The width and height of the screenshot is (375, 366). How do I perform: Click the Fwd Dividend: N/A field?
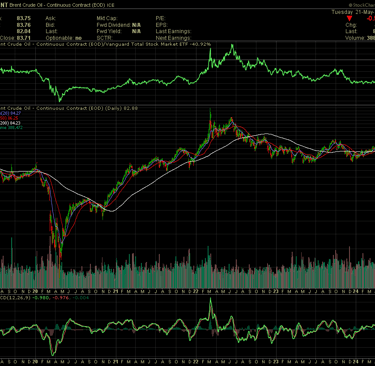pos(119,25)
